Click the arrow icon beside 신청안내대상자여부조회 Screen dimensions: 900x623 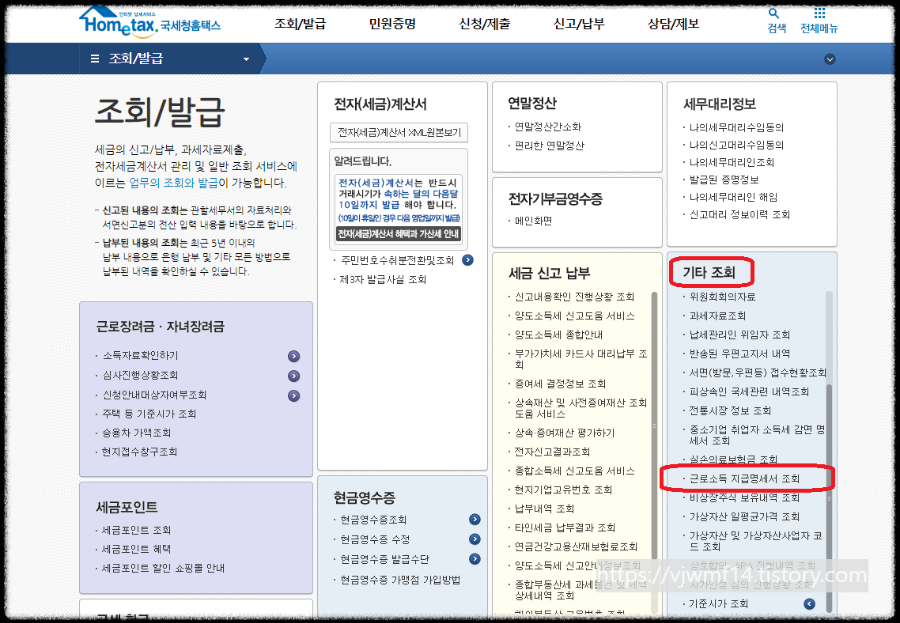294,396
